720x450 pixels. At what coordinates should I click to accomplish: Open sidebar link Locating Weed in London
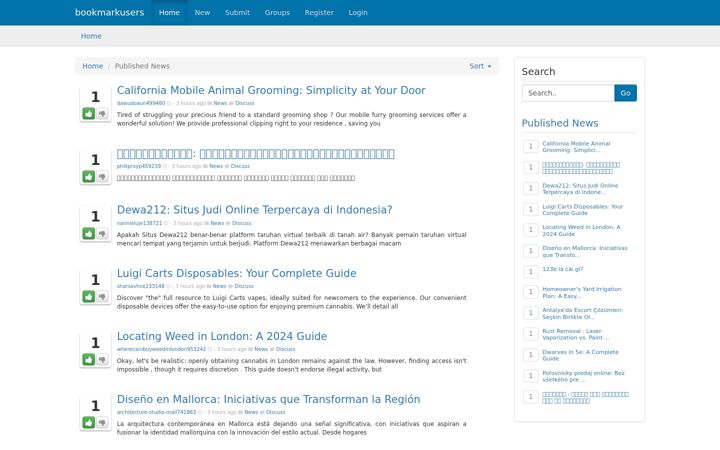coord(581,231)
